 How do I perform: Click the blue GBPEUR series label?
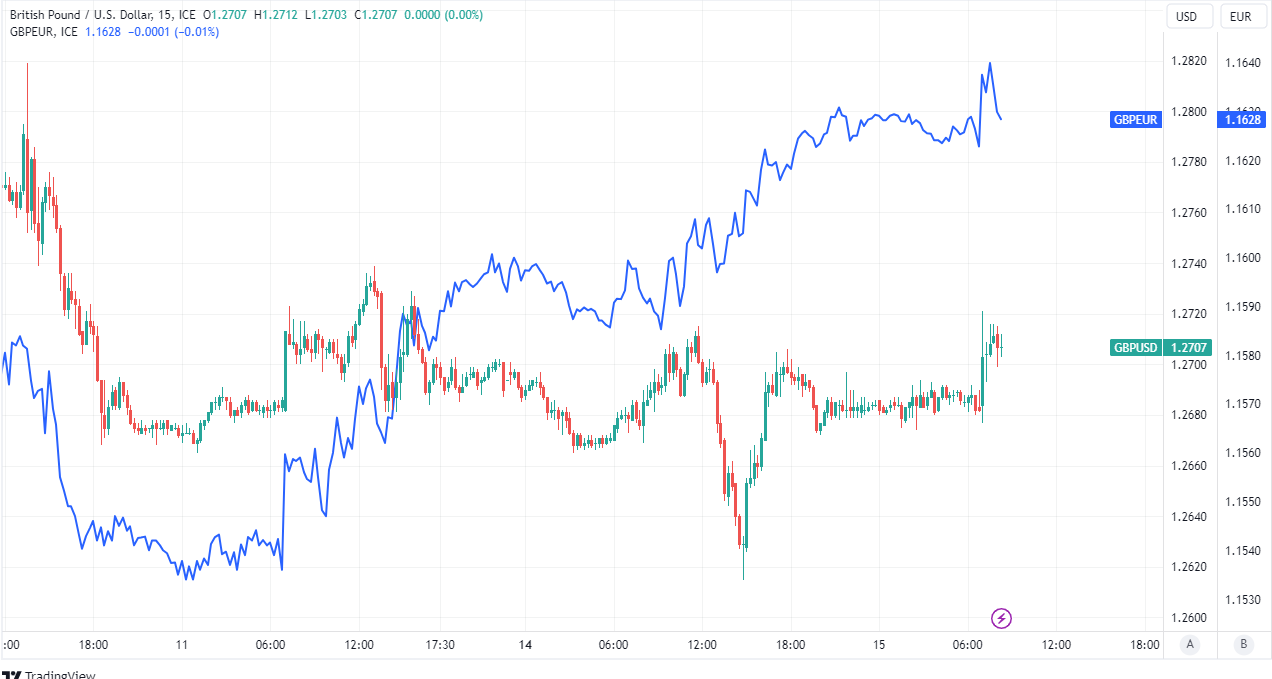tap(1136, 120)
